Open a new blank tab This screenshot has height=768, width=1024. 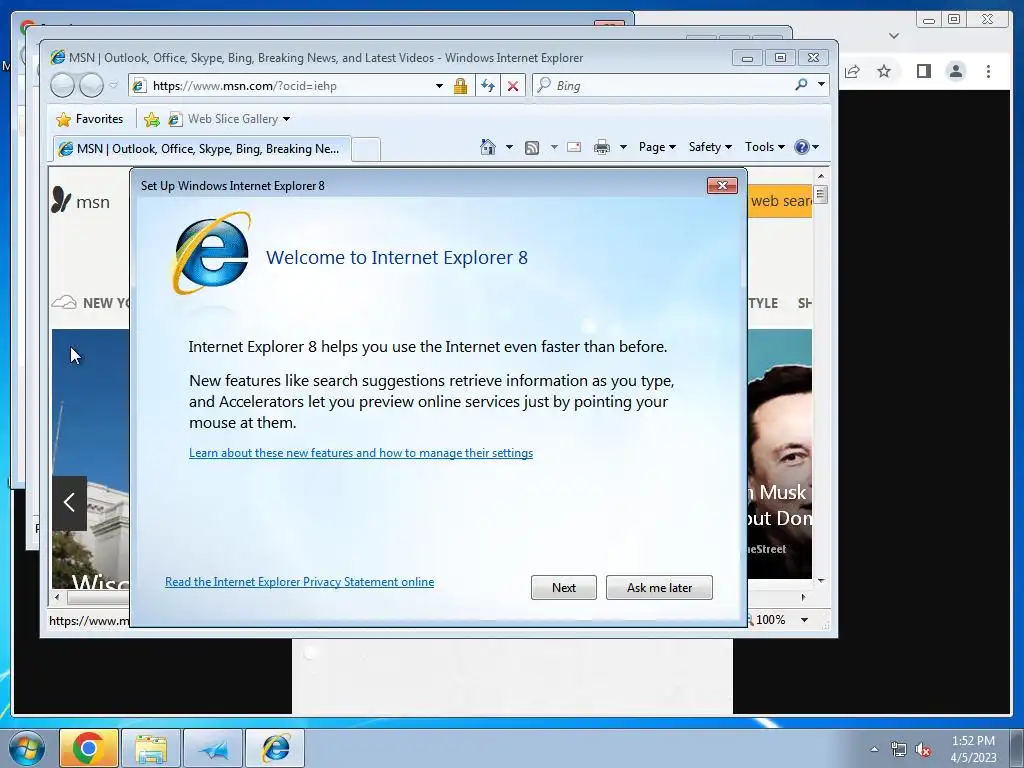point(366,150)
